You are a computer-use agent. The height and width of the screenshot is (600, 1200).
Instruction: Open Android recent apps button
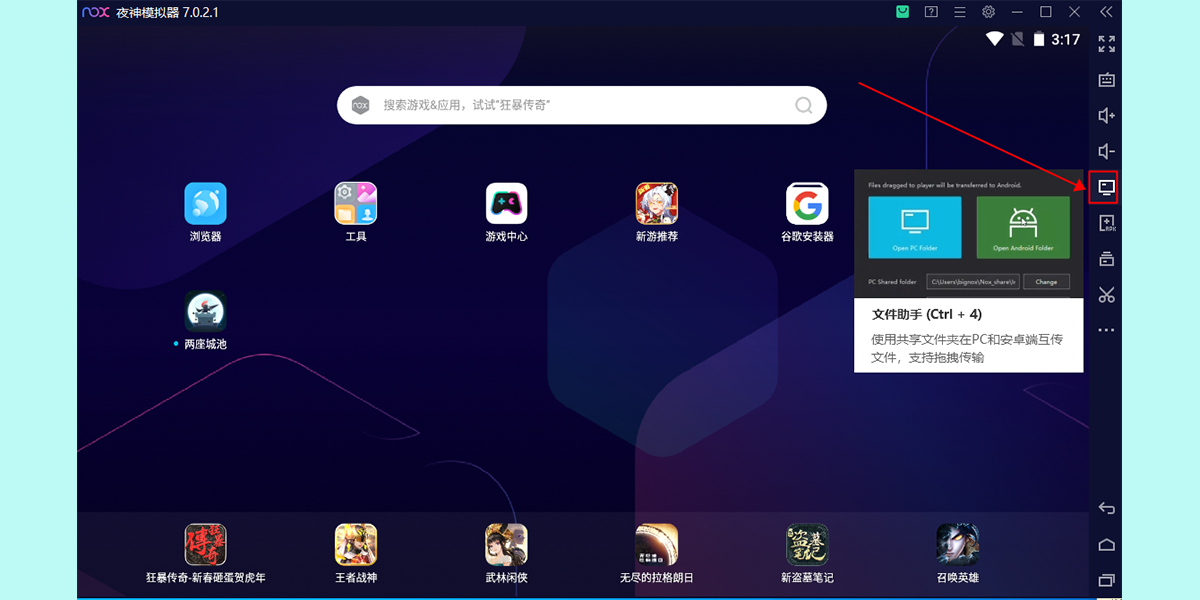[1106, 580]
